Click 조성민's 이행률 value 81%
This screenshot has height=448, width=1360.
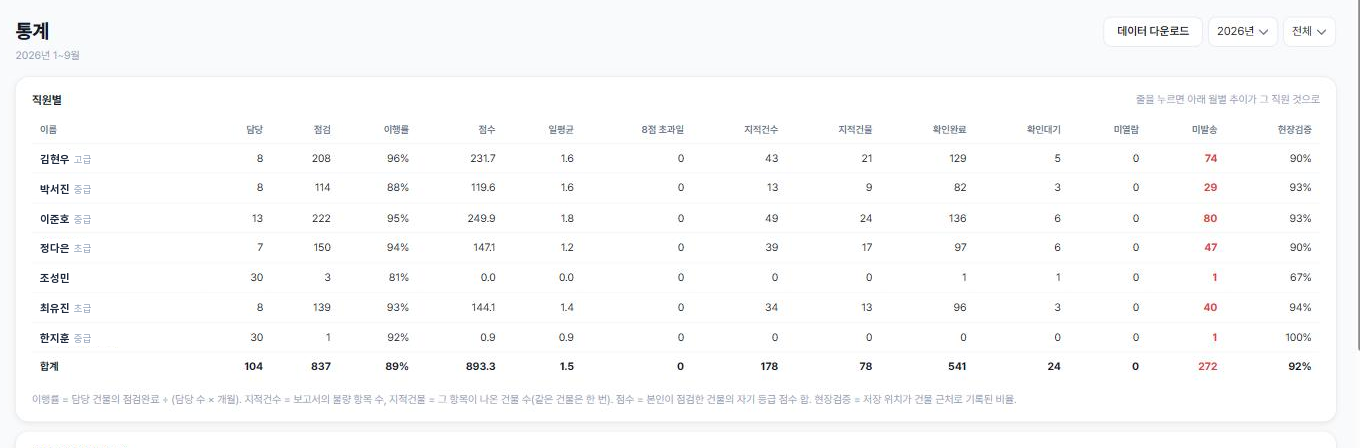(x=399, y=278)
